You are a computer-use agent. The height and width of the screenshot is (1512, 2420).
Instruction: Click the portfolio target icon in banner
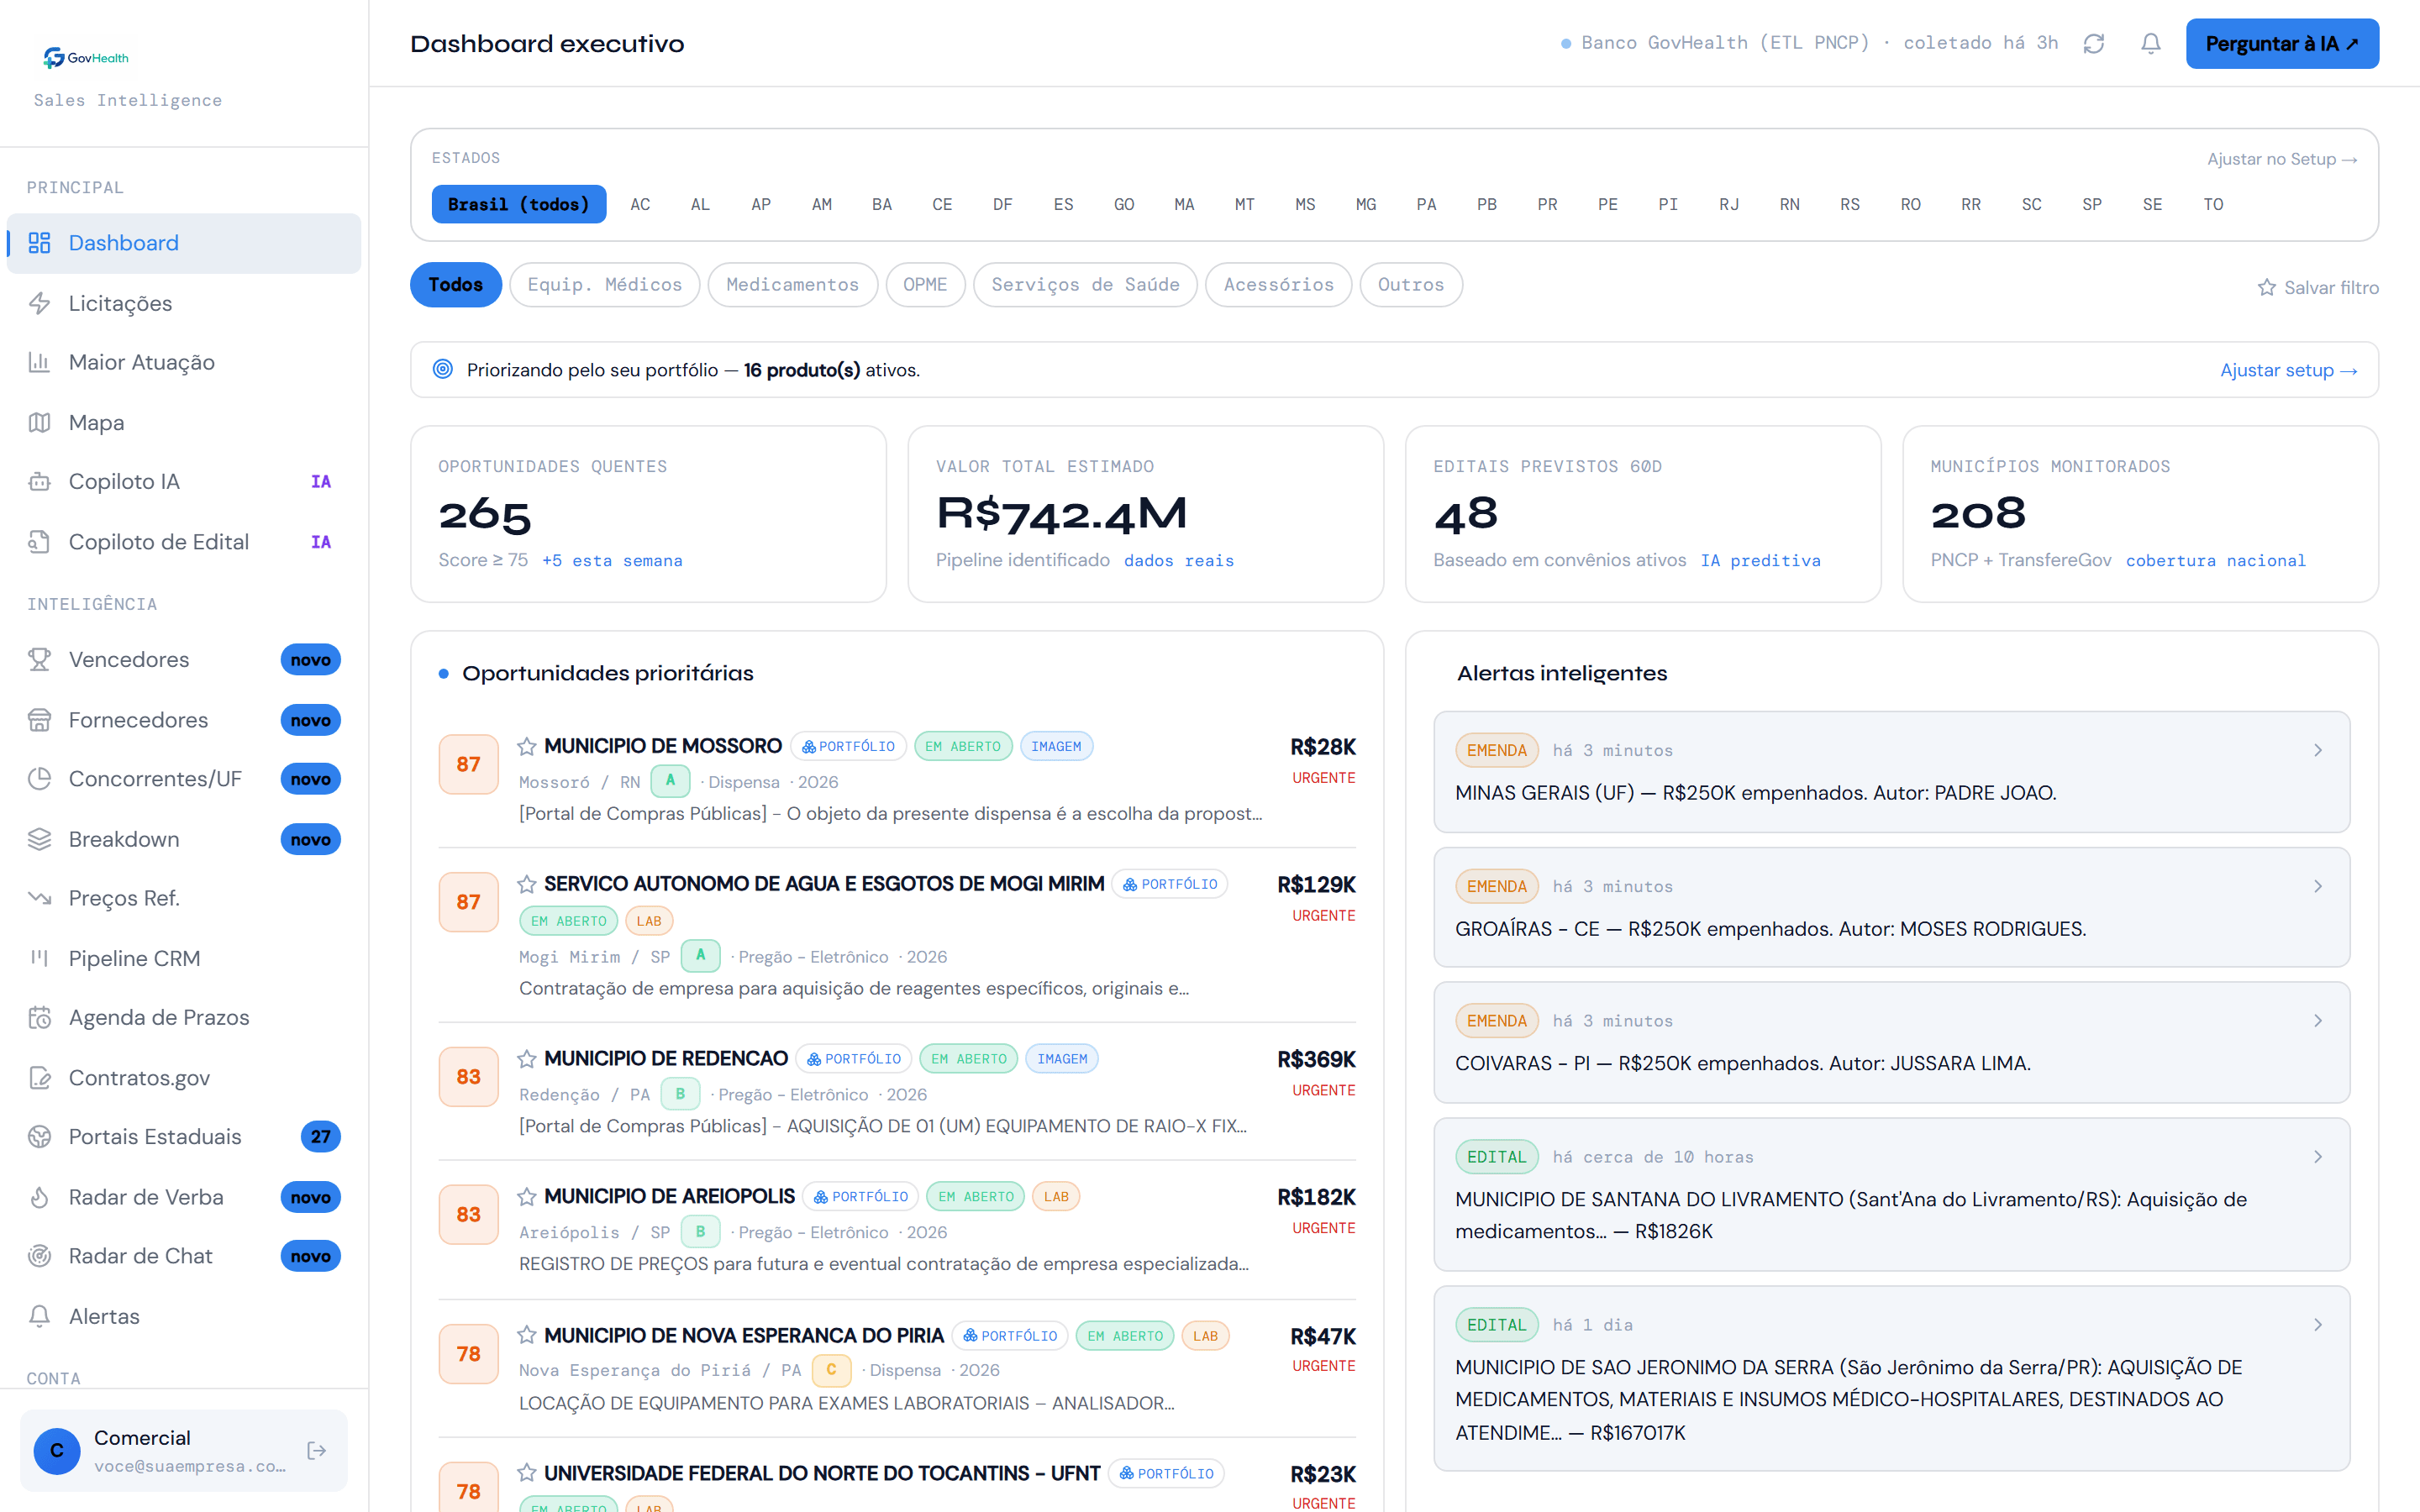click(443, 369)
